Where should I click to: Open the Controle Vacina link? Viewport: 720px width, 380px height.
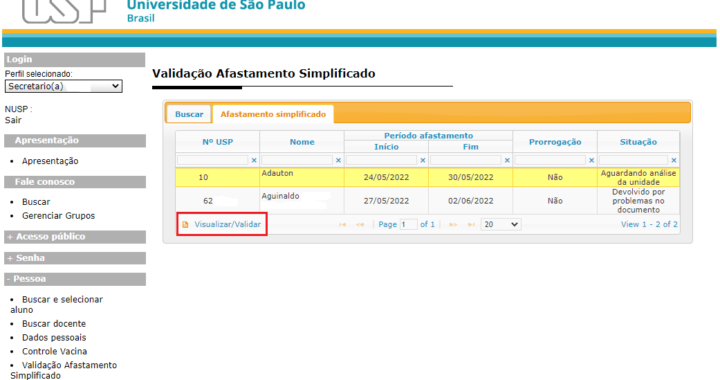click(54, 351)
